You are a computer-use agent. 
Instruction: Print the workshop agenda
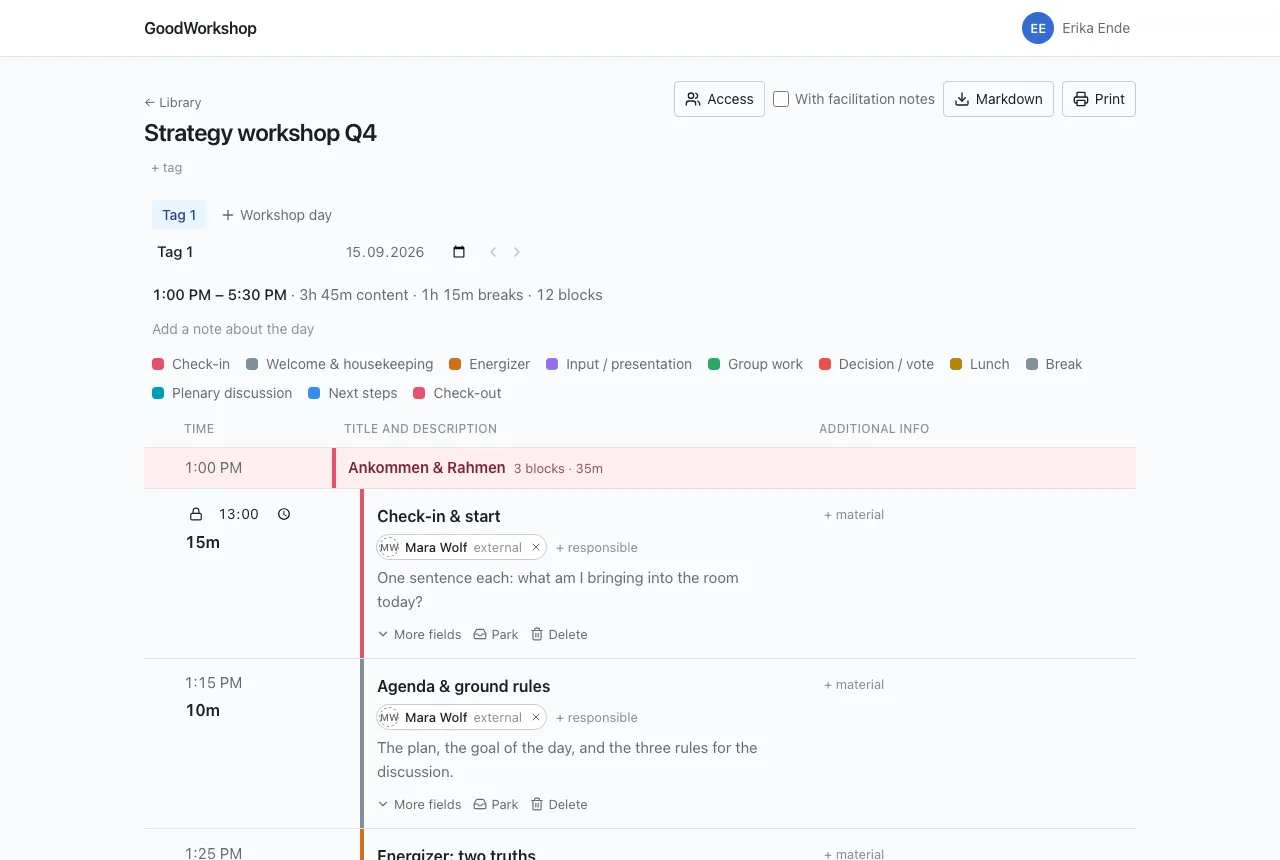[1098, 99]
